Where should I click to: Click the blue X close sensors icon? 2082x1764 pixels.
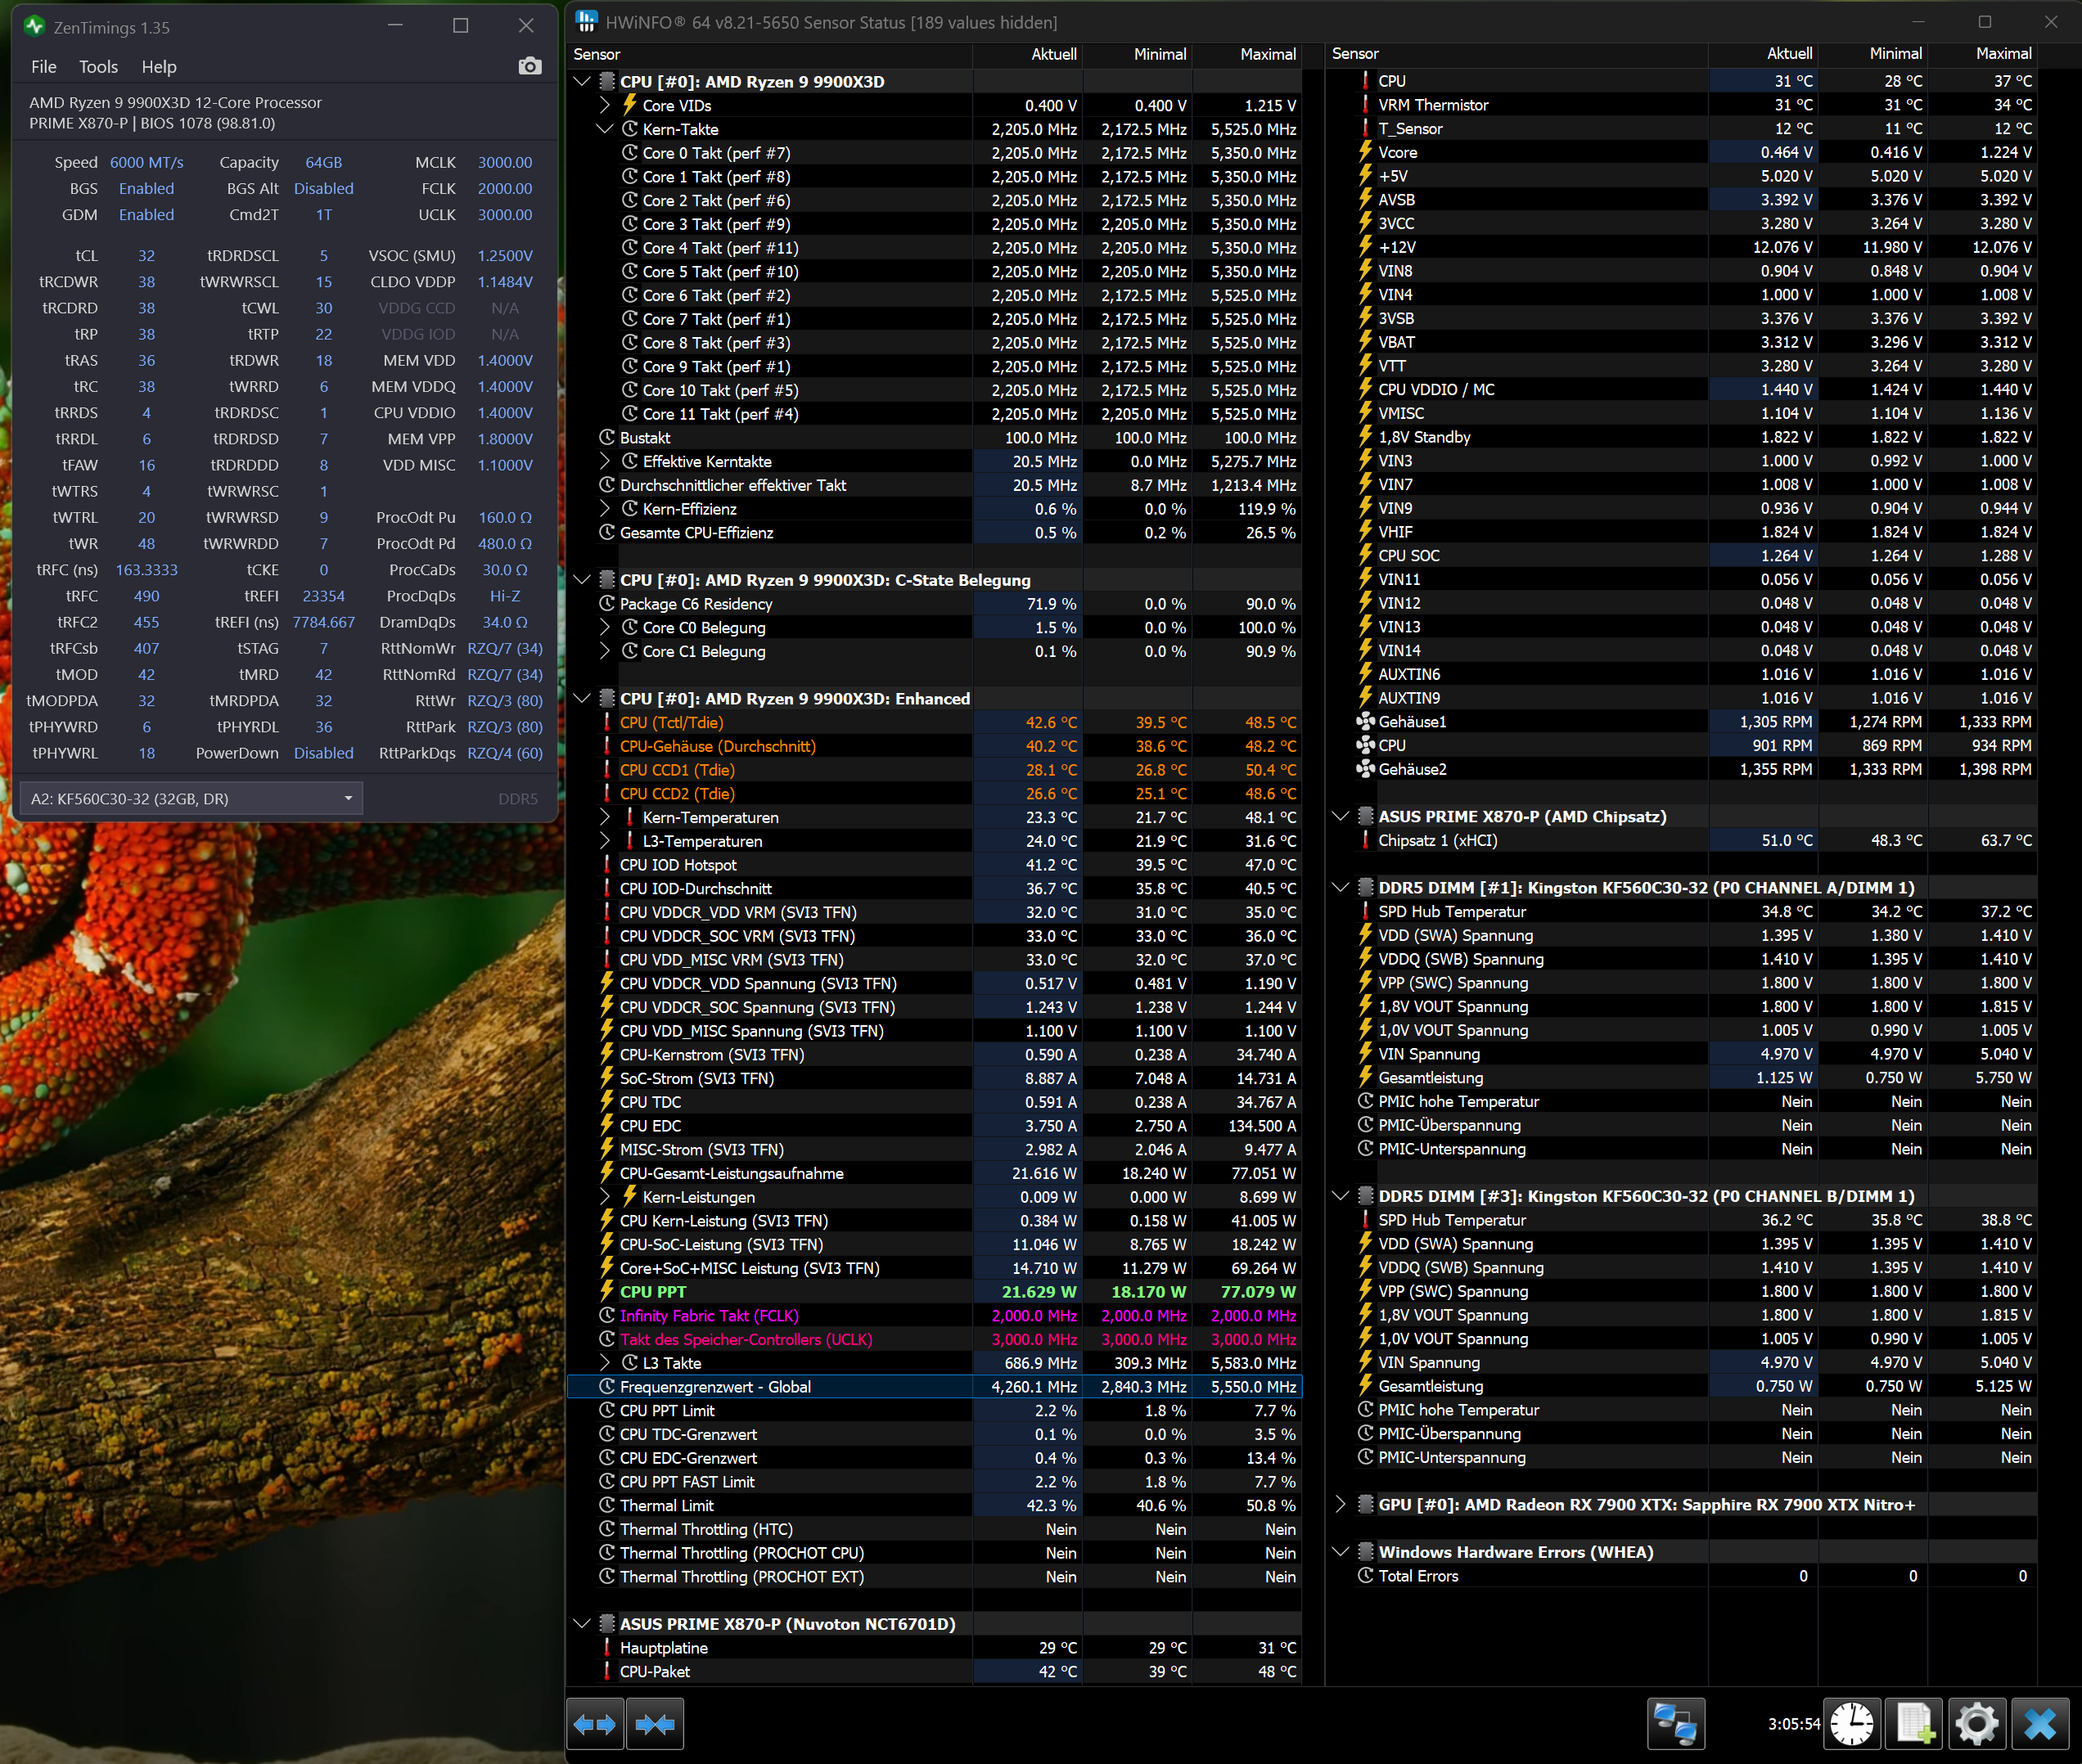click(x=2039, y=1724)
